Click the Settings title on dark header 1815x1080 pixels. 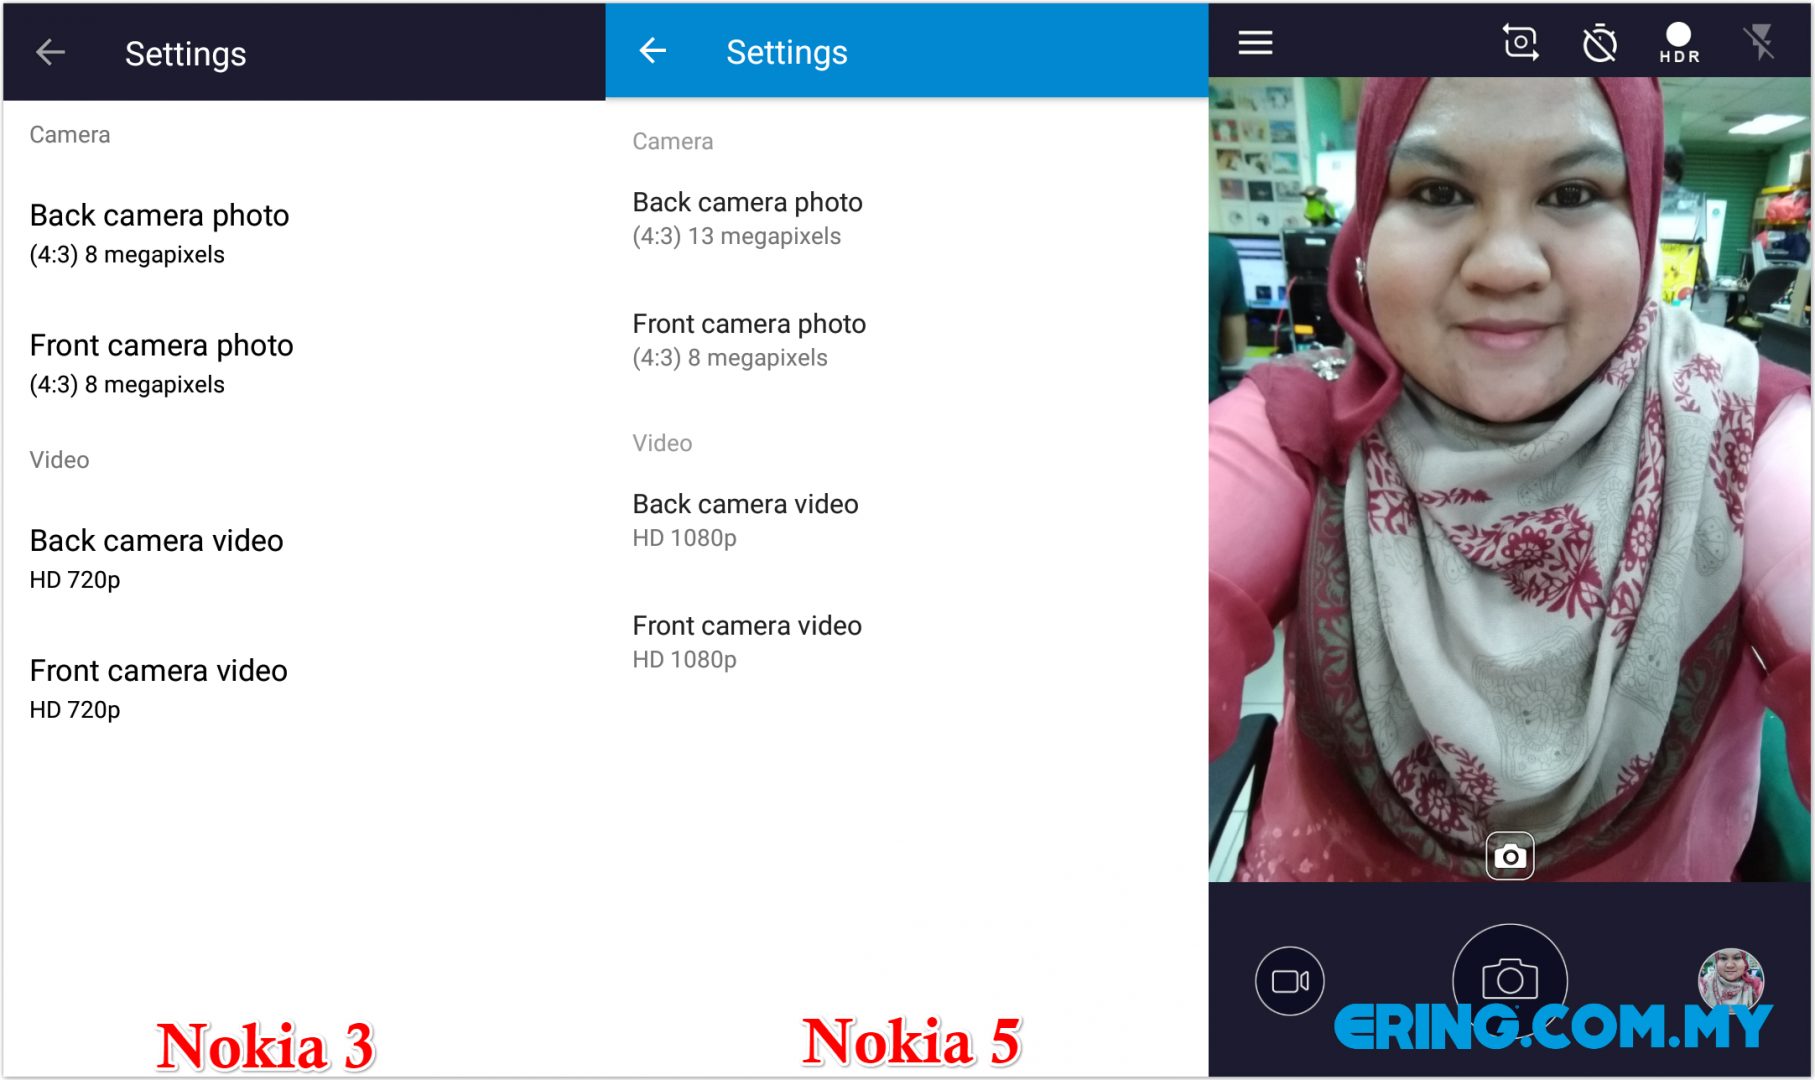(x=186, y=54)
